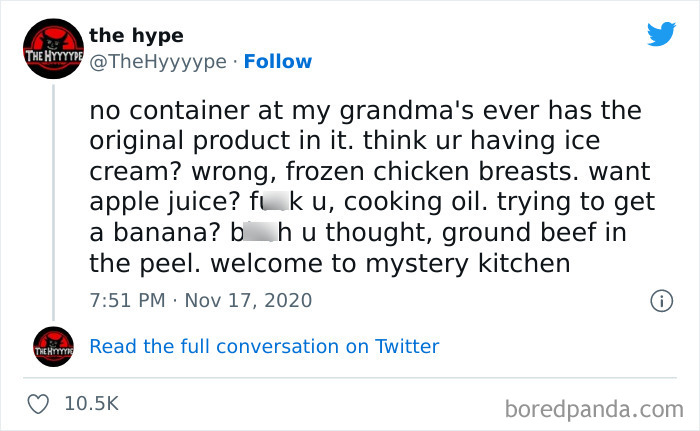The height and width of the screenshot is (431, 700).
Task: Follow the @TheHyyyype account
Action: 279,61
